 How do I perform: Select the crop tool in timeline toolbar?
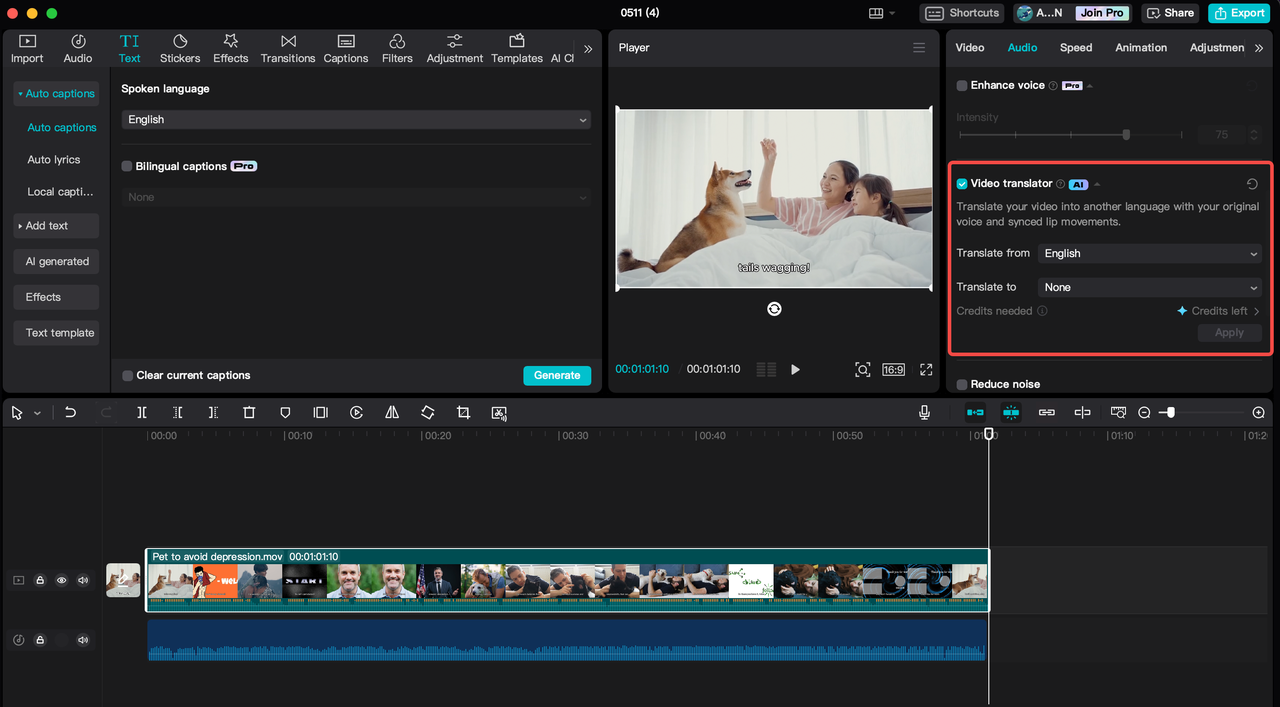point(463,412)
